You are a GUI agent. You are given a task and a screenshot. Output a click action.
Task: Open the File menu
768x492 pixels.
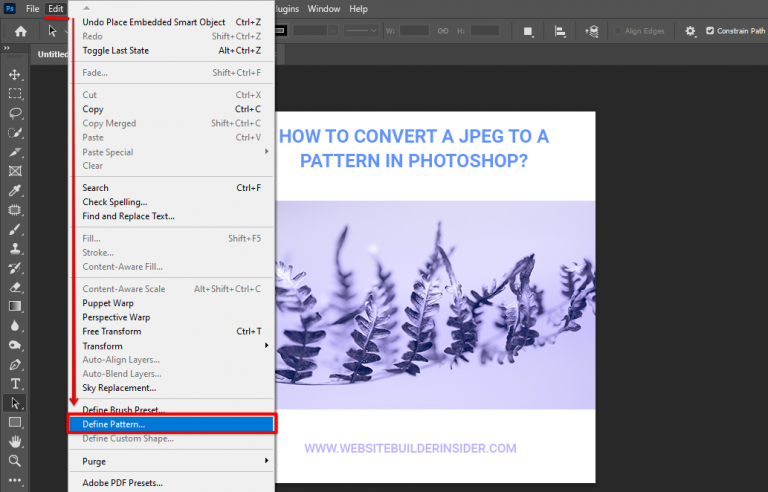[x=32, y=9]
